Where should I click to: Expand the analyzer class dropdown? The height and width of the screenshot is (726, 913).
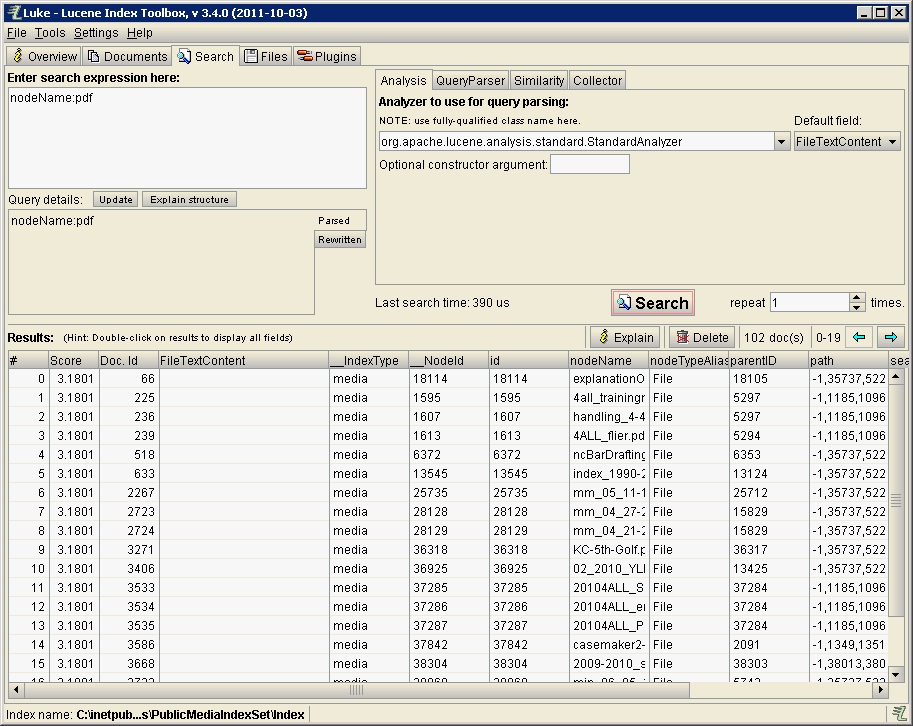[x=781, y=141]
